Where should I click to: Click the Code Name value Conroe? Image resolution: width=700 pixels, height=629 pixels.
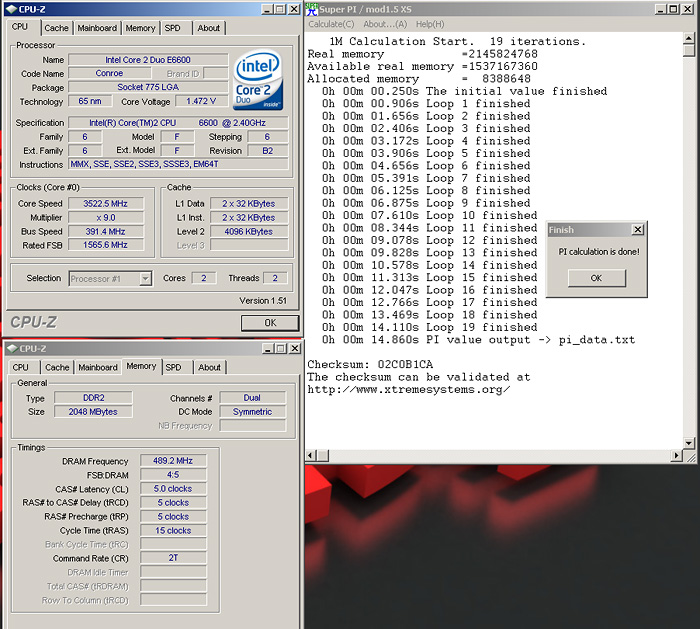[109, 73]
